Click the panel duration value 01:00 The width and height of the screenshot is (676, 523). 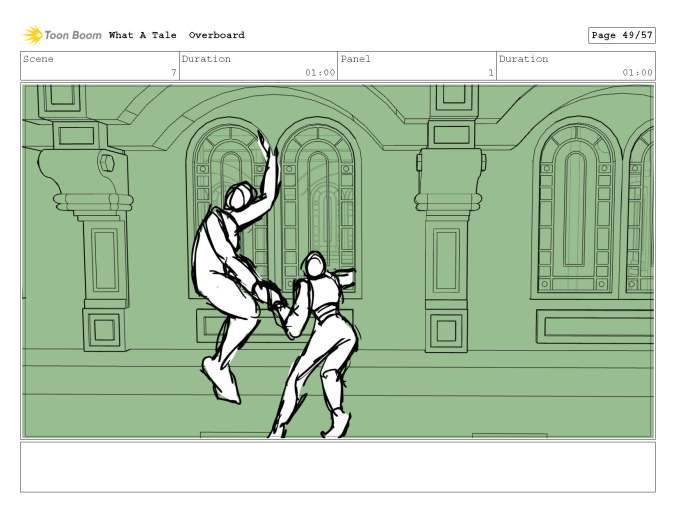[637, 72]
